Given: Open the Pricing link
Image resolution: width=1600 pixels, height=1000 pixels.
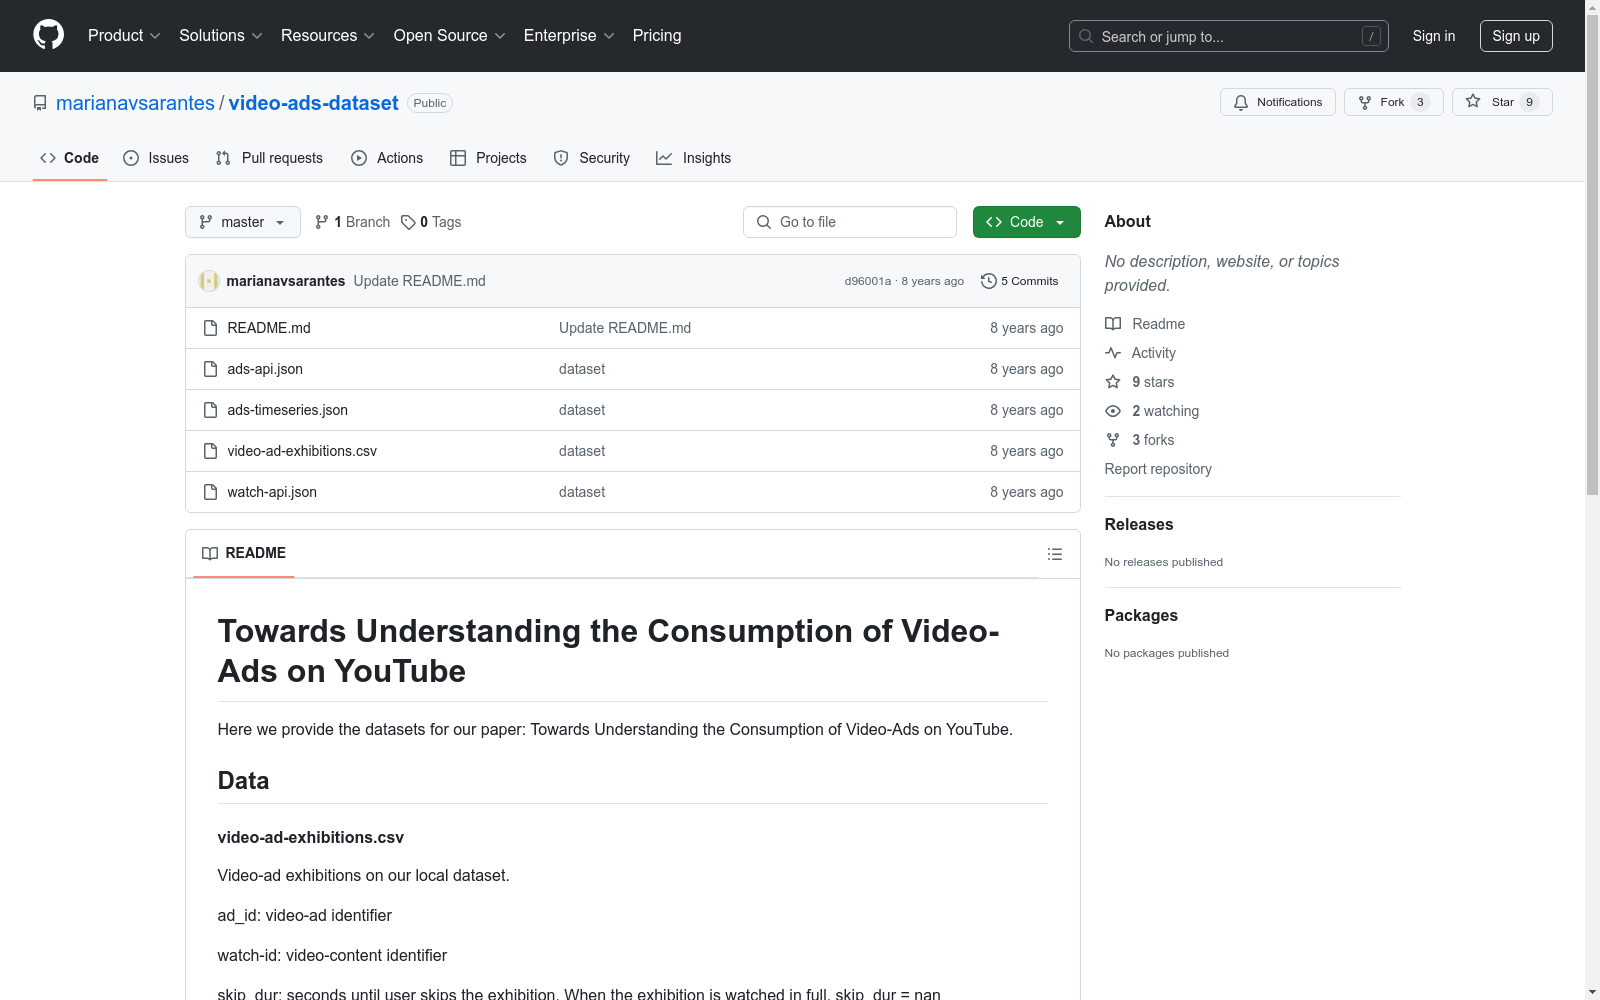Looking at the screenshot, I should 657,35.
